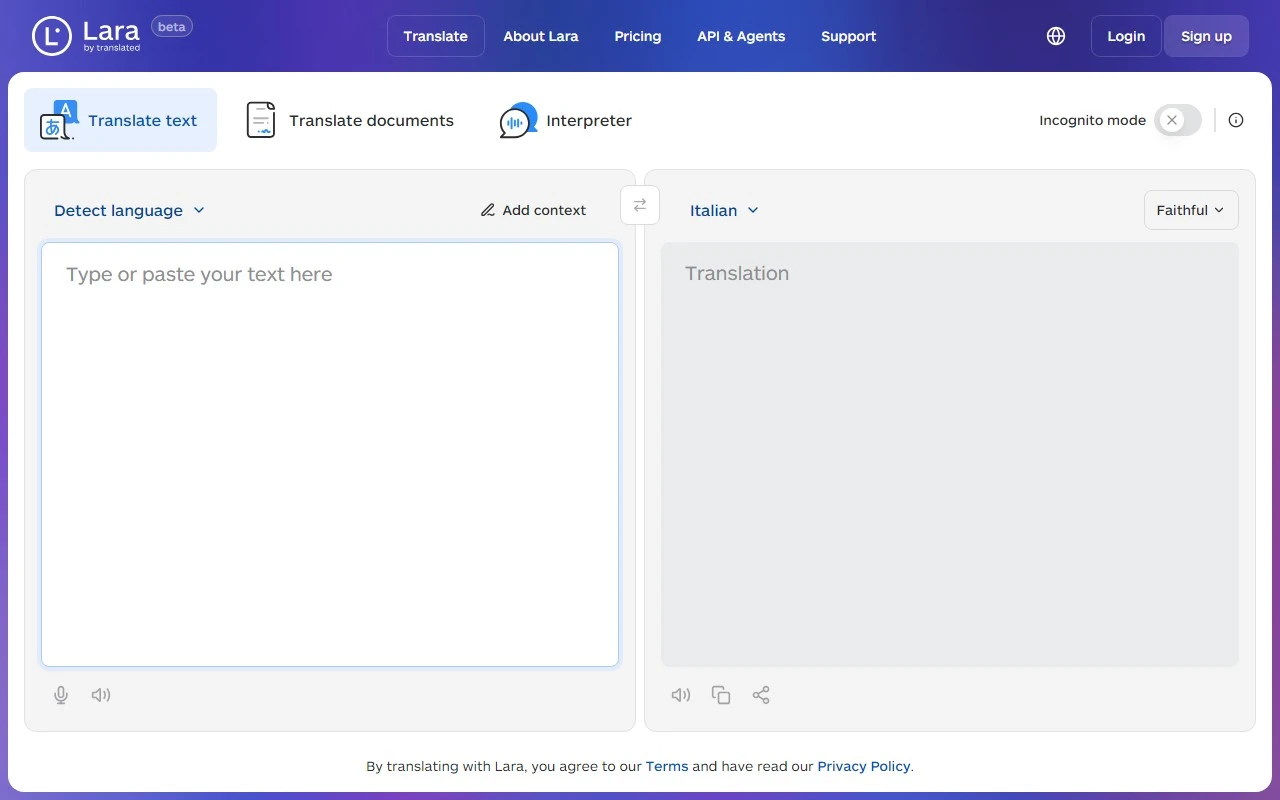The width and height of the screenshot is (1280, 800).
Task: Open the Terms link
Action: coord(667,766)
